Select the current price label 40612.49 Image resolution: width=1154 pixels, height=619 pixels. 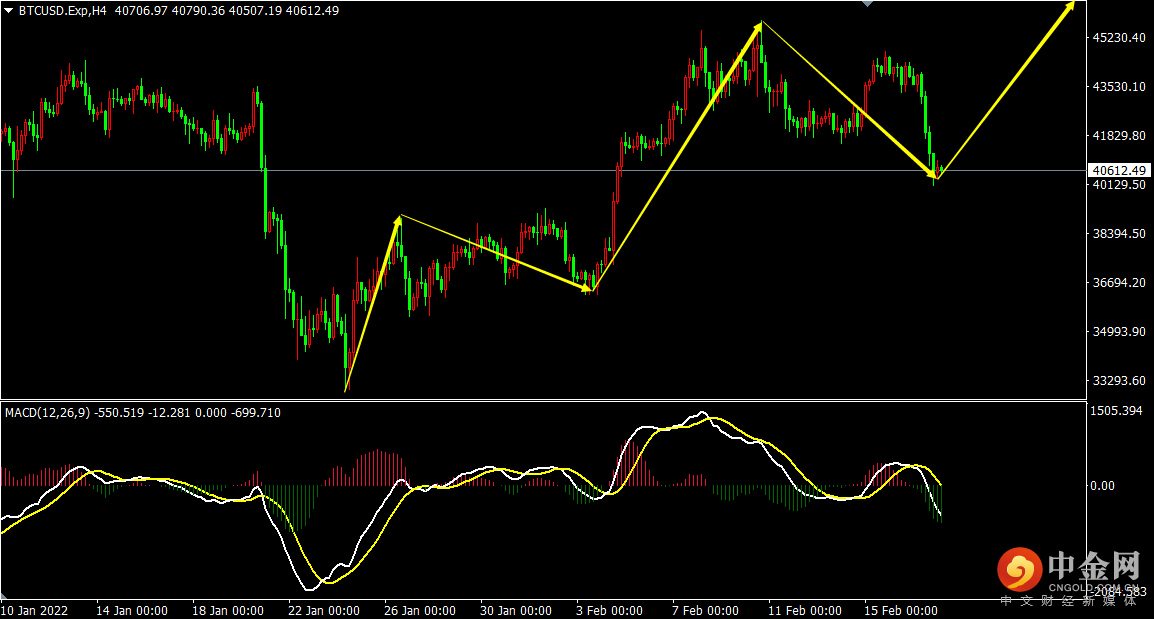(1118, 171)
